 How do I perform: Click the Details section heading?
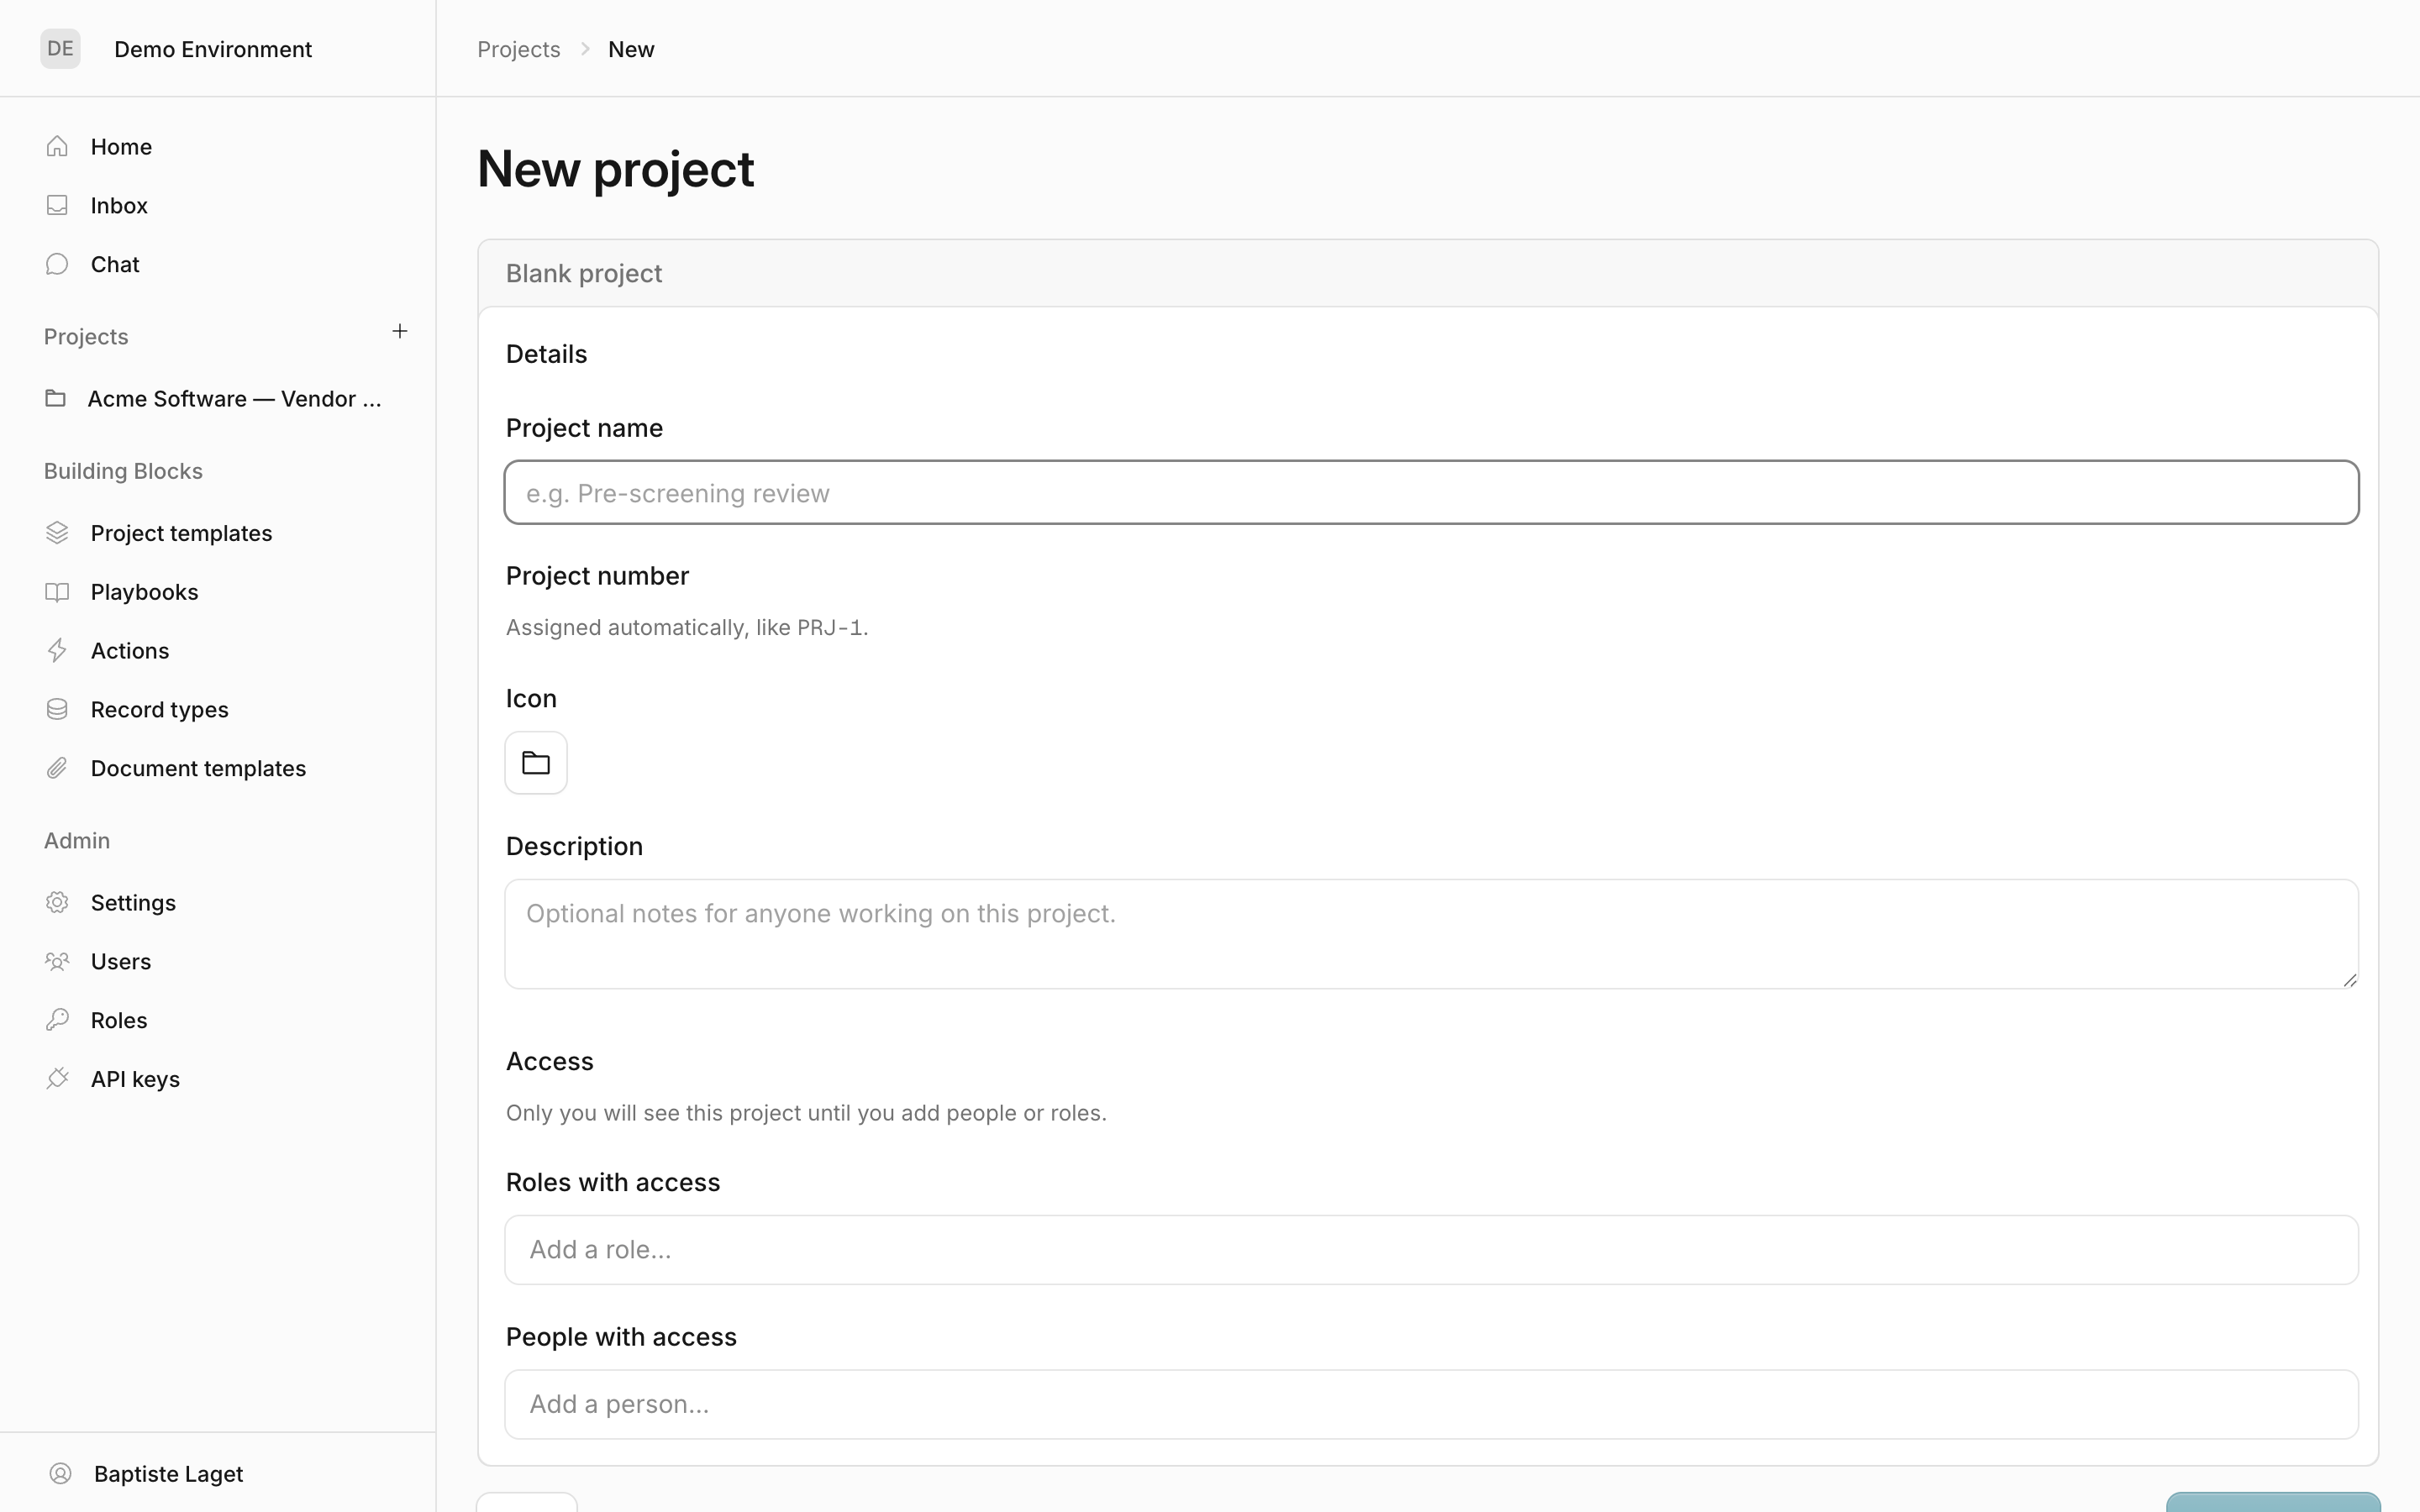546,354
